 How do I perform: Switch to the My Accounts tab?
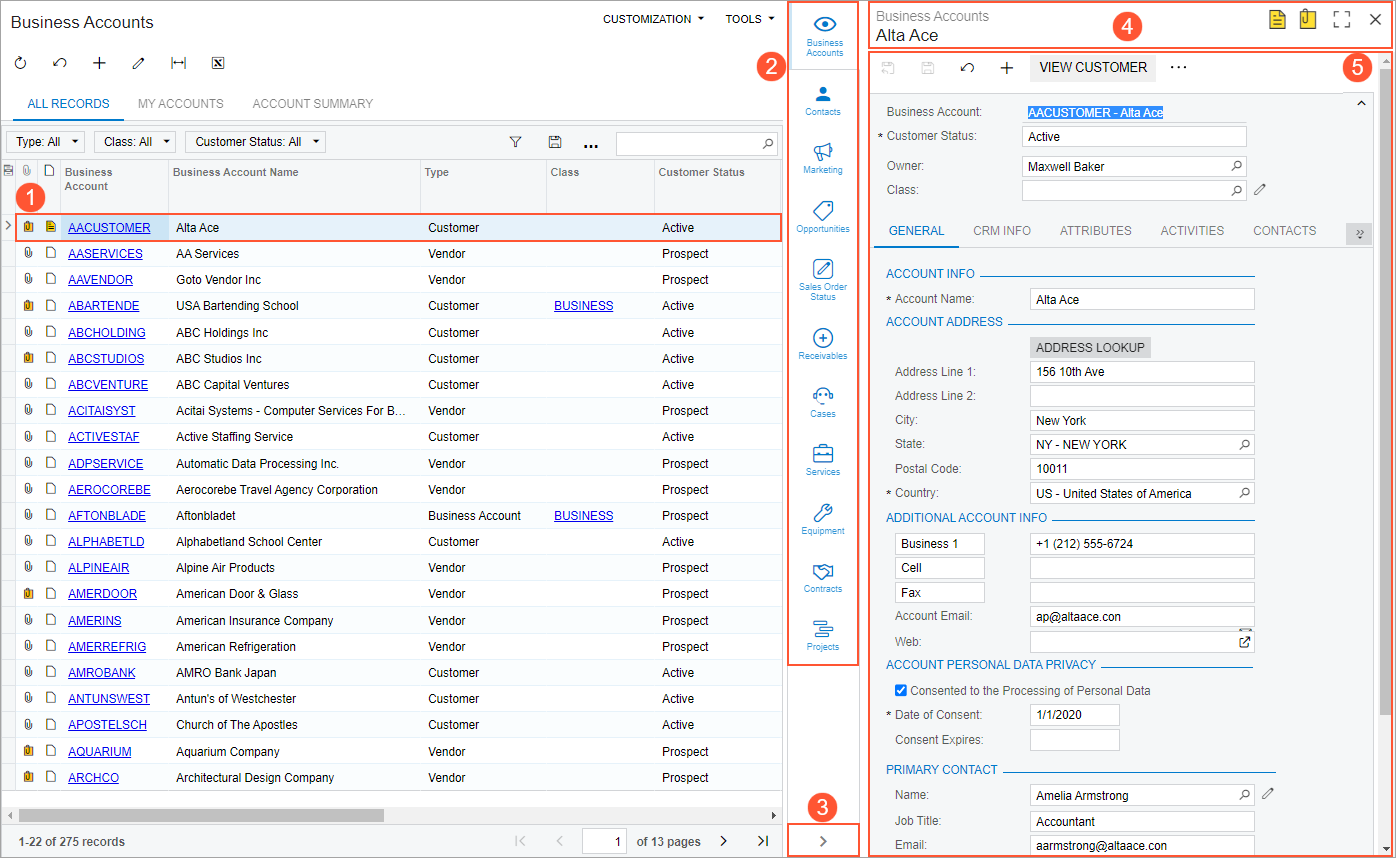point(181,104)
